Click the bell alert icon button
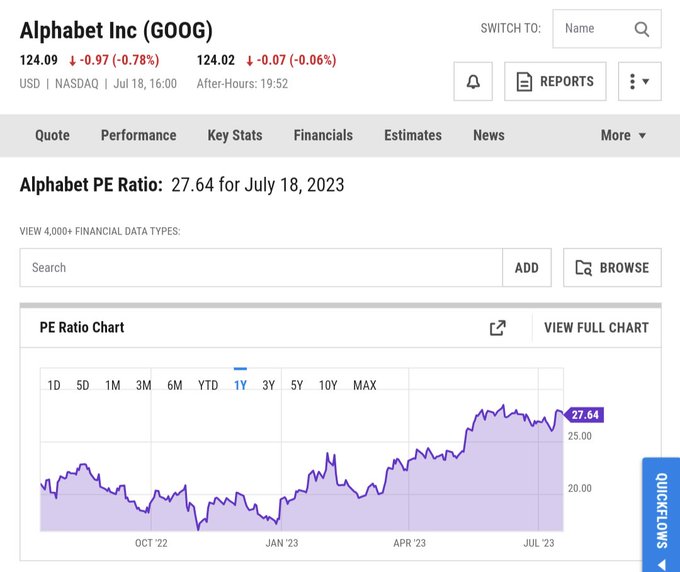The width and height of the screenshot is (680, 572). (x=473, y=82)
